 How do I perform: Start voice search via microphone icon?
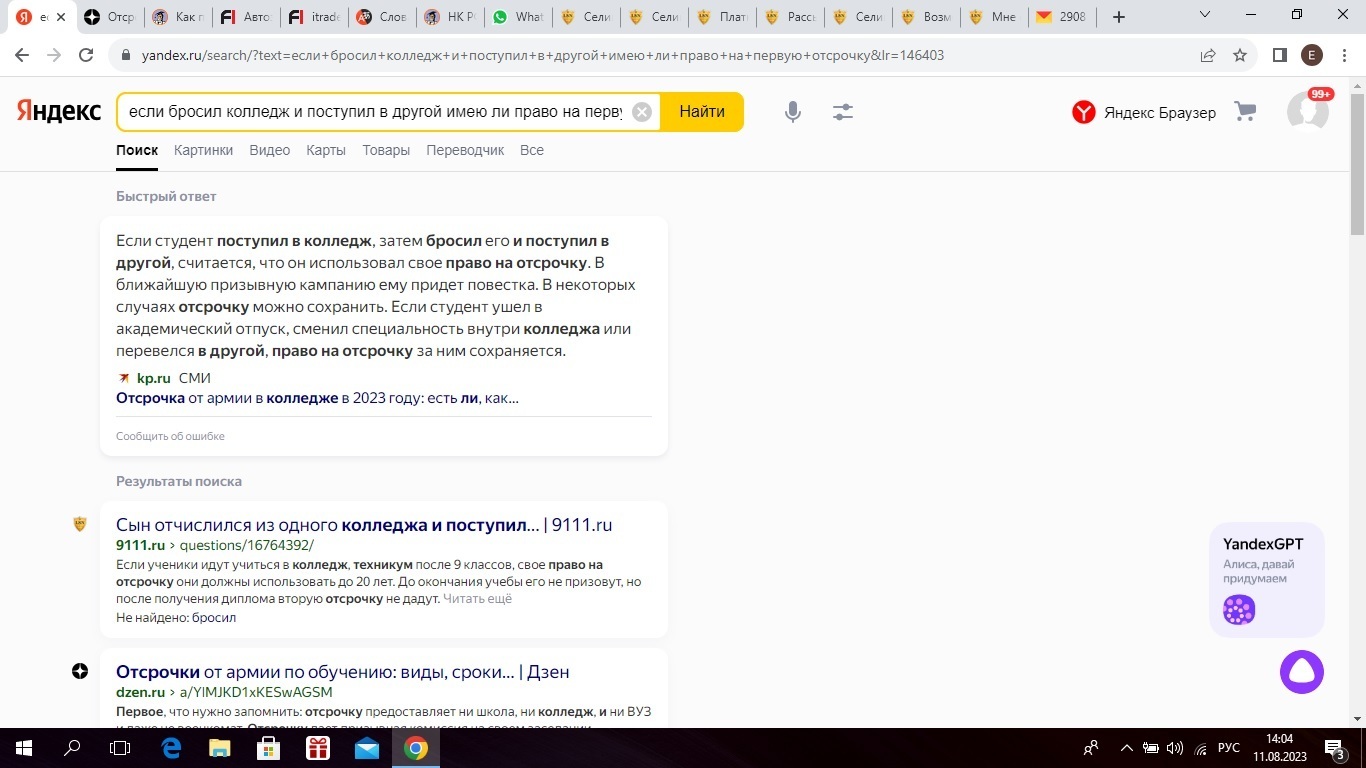[793, 112]
